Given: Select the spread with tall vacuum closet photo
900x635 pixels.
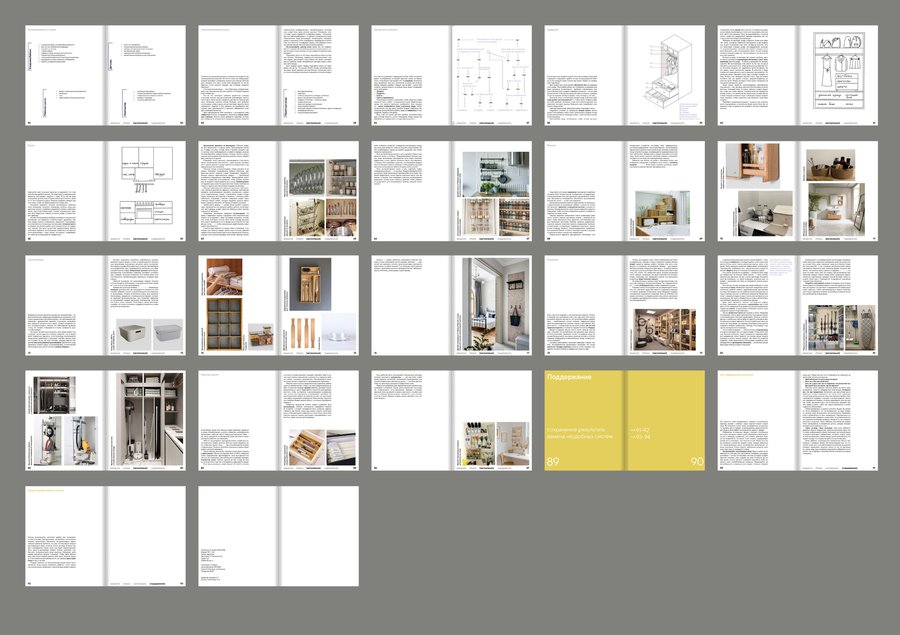Looking at the screenshot, I should pos(106,420).
